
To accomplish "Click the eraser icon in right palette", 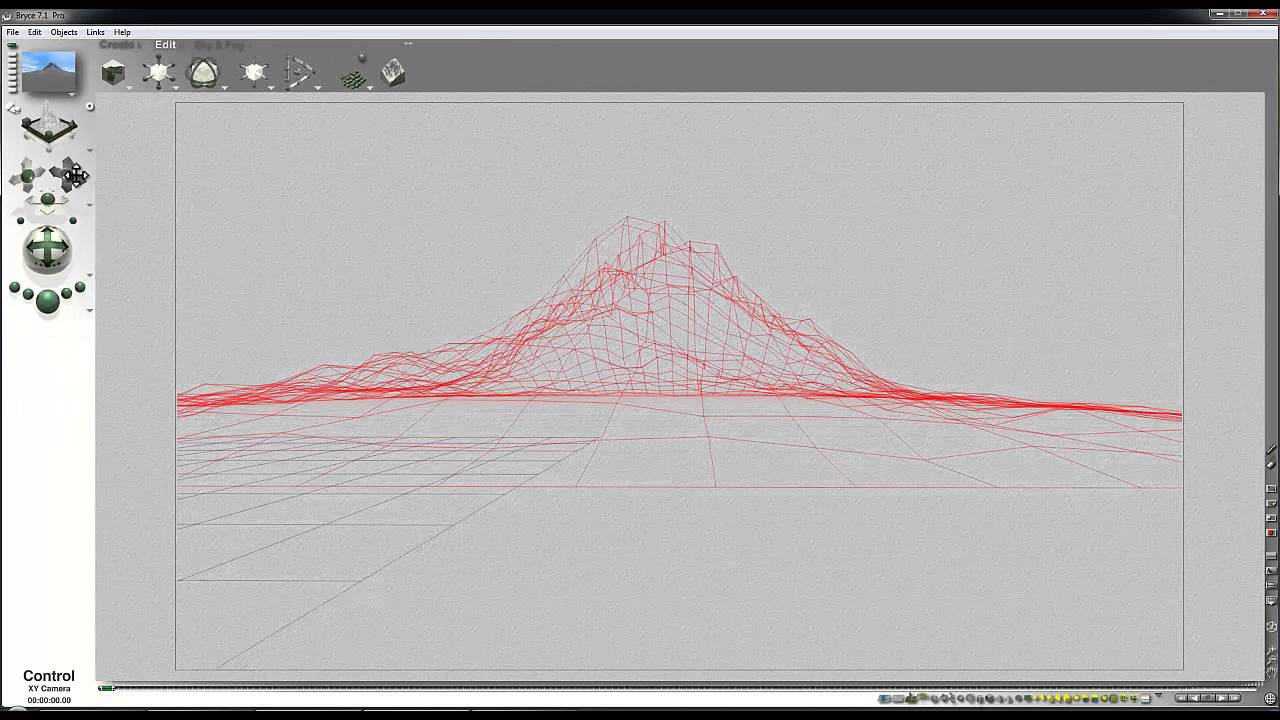I will point(1272,464).
